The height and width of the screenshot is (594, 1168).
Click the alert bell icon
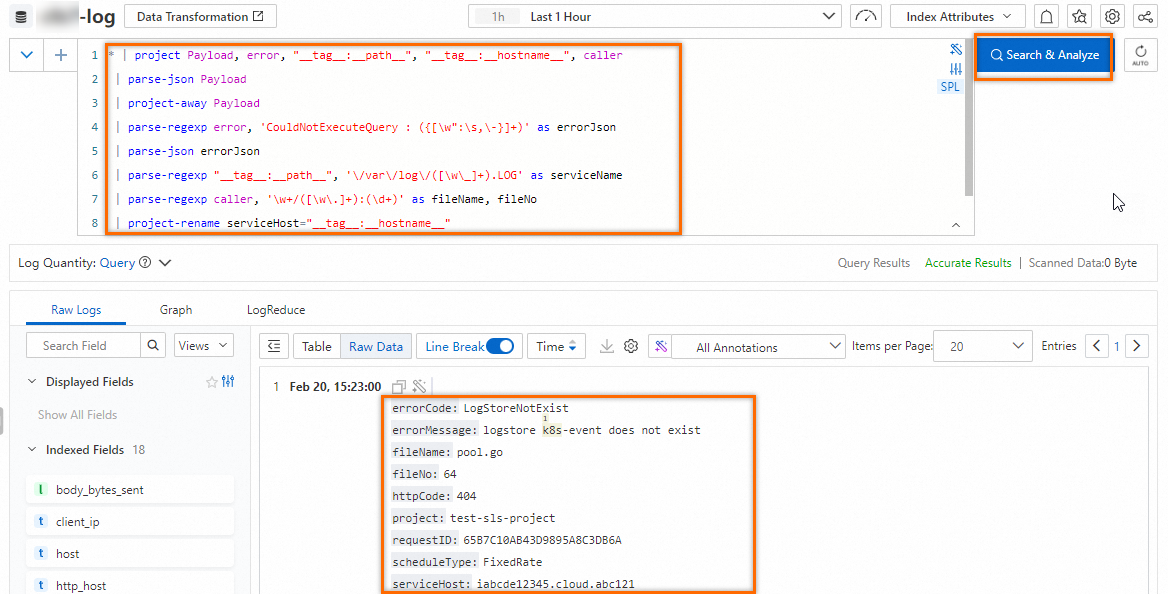click(x=1047, y=16)
